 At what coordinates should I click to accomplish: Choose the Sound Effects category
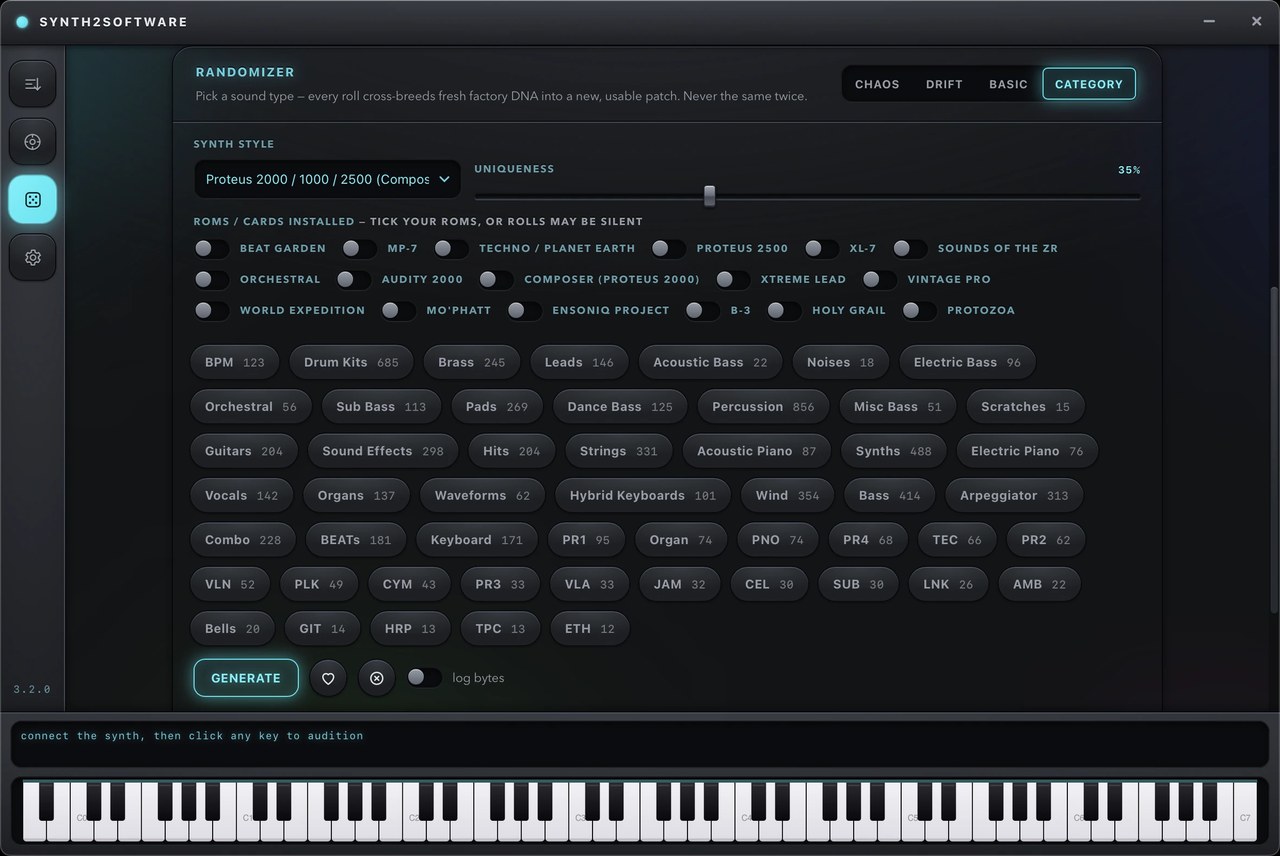[383, 451]
